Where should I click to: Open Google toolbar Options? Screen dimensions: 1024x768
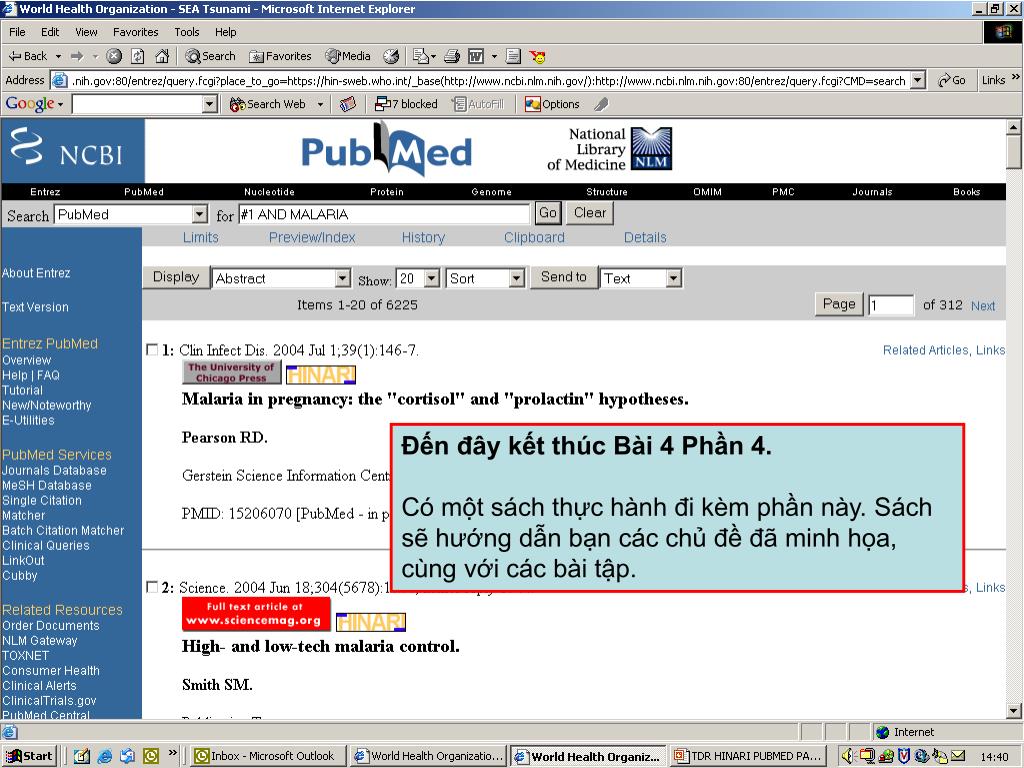click(552, 104)
